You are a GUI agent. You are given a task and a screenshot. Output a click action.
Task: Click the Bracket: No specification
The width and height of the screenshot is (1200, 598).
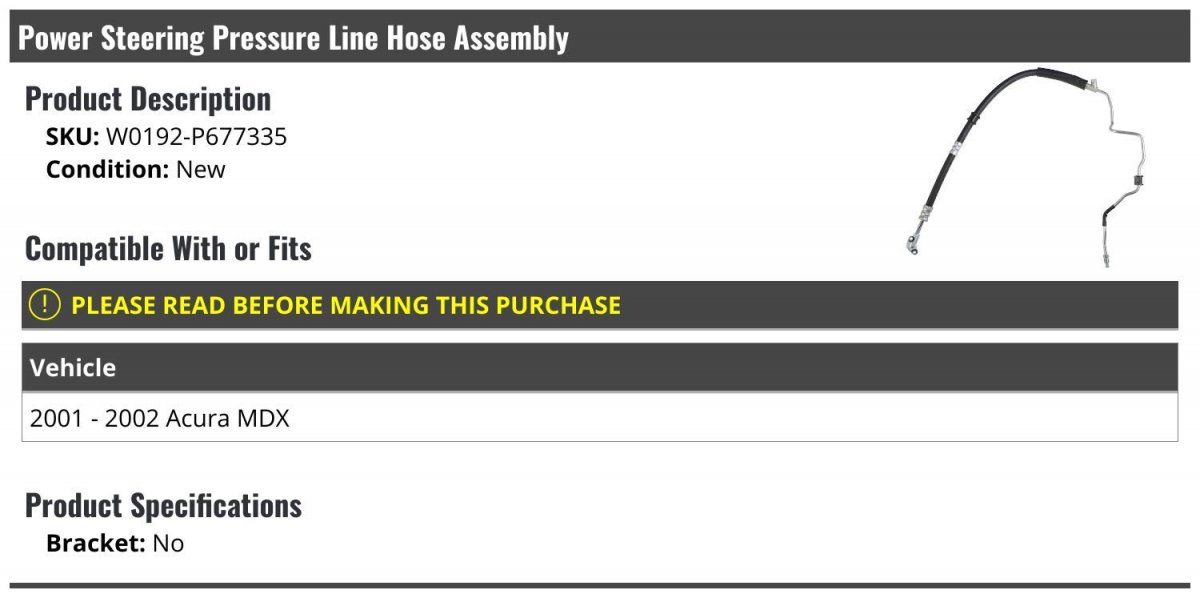[x=115, y=544]
